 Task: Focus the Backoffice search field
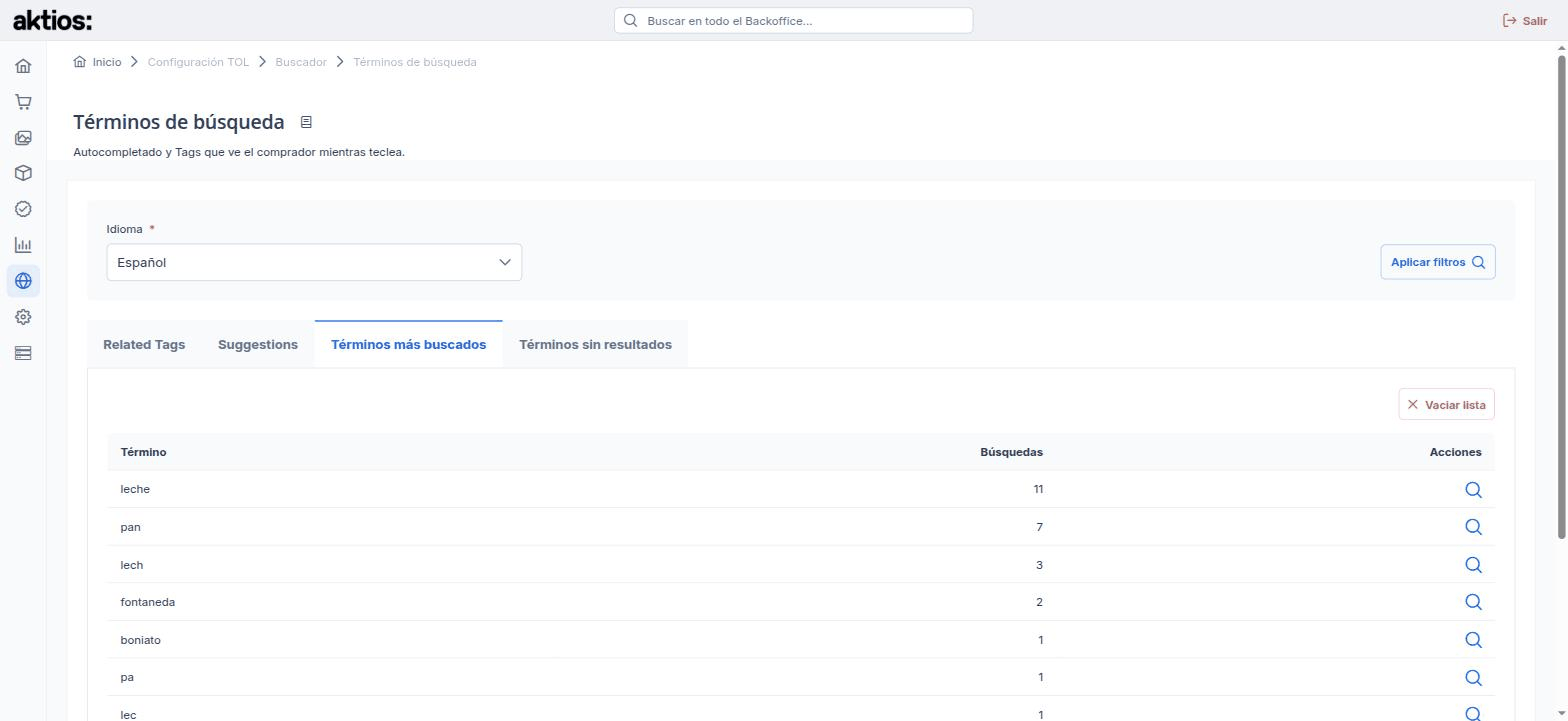coord(793,20)
